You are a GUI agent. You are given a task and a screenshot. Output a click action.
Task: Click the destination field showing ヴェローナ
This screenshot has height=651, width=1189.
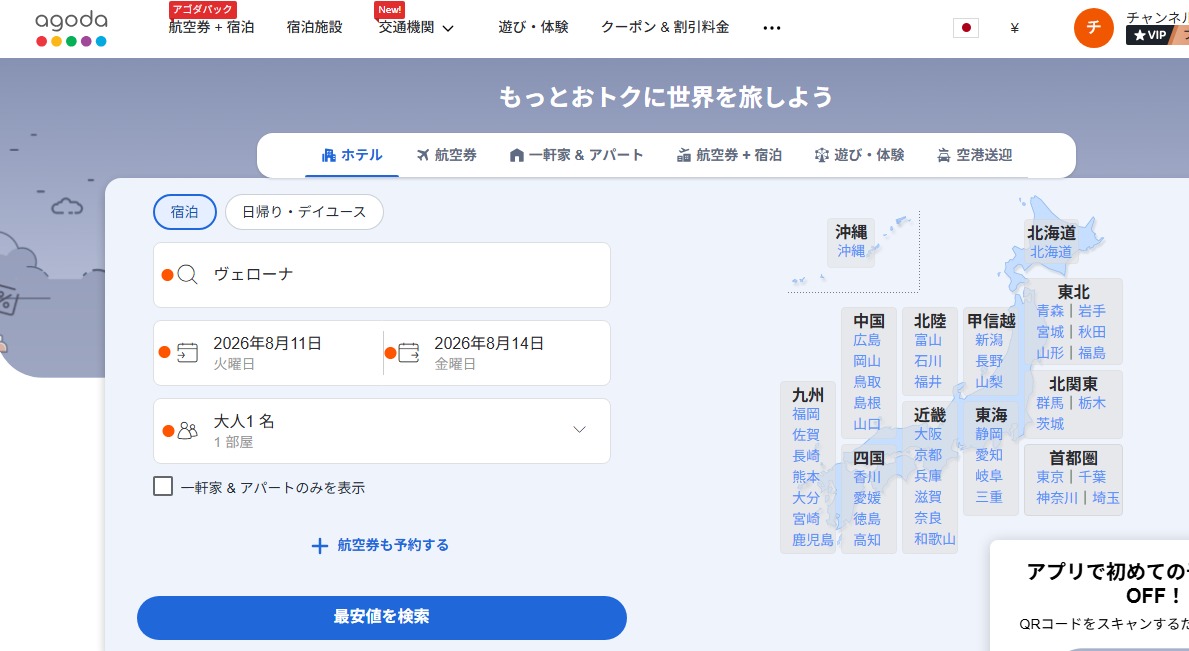coord(381,275)
